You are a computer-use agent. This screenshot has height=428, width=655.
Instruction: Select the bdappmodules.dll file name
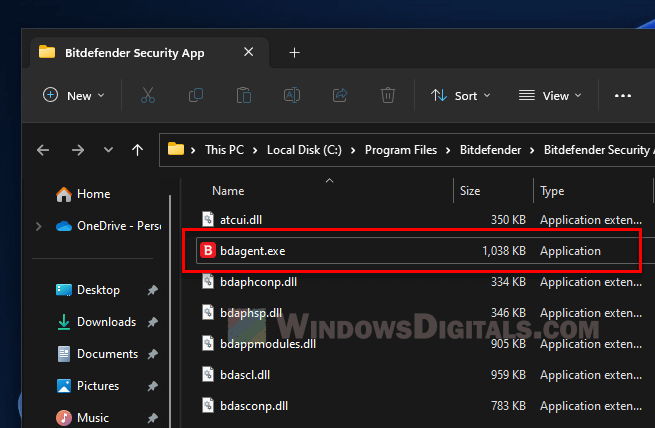[268, 344]
